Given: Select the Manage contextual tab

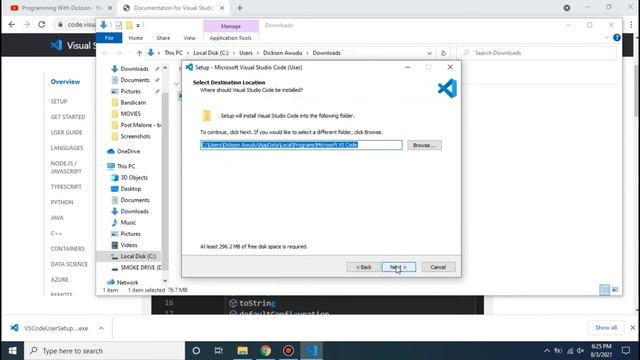Looking at the screenshot, I should point(231,26).
